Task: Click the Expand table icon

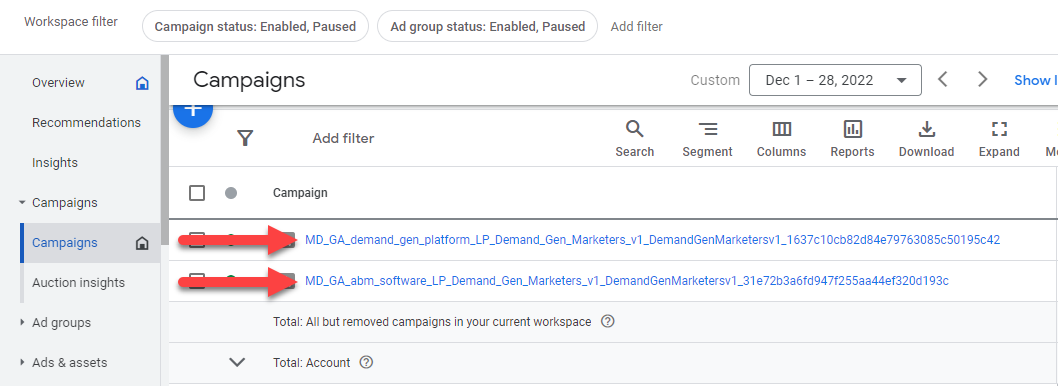Action: 999,138
